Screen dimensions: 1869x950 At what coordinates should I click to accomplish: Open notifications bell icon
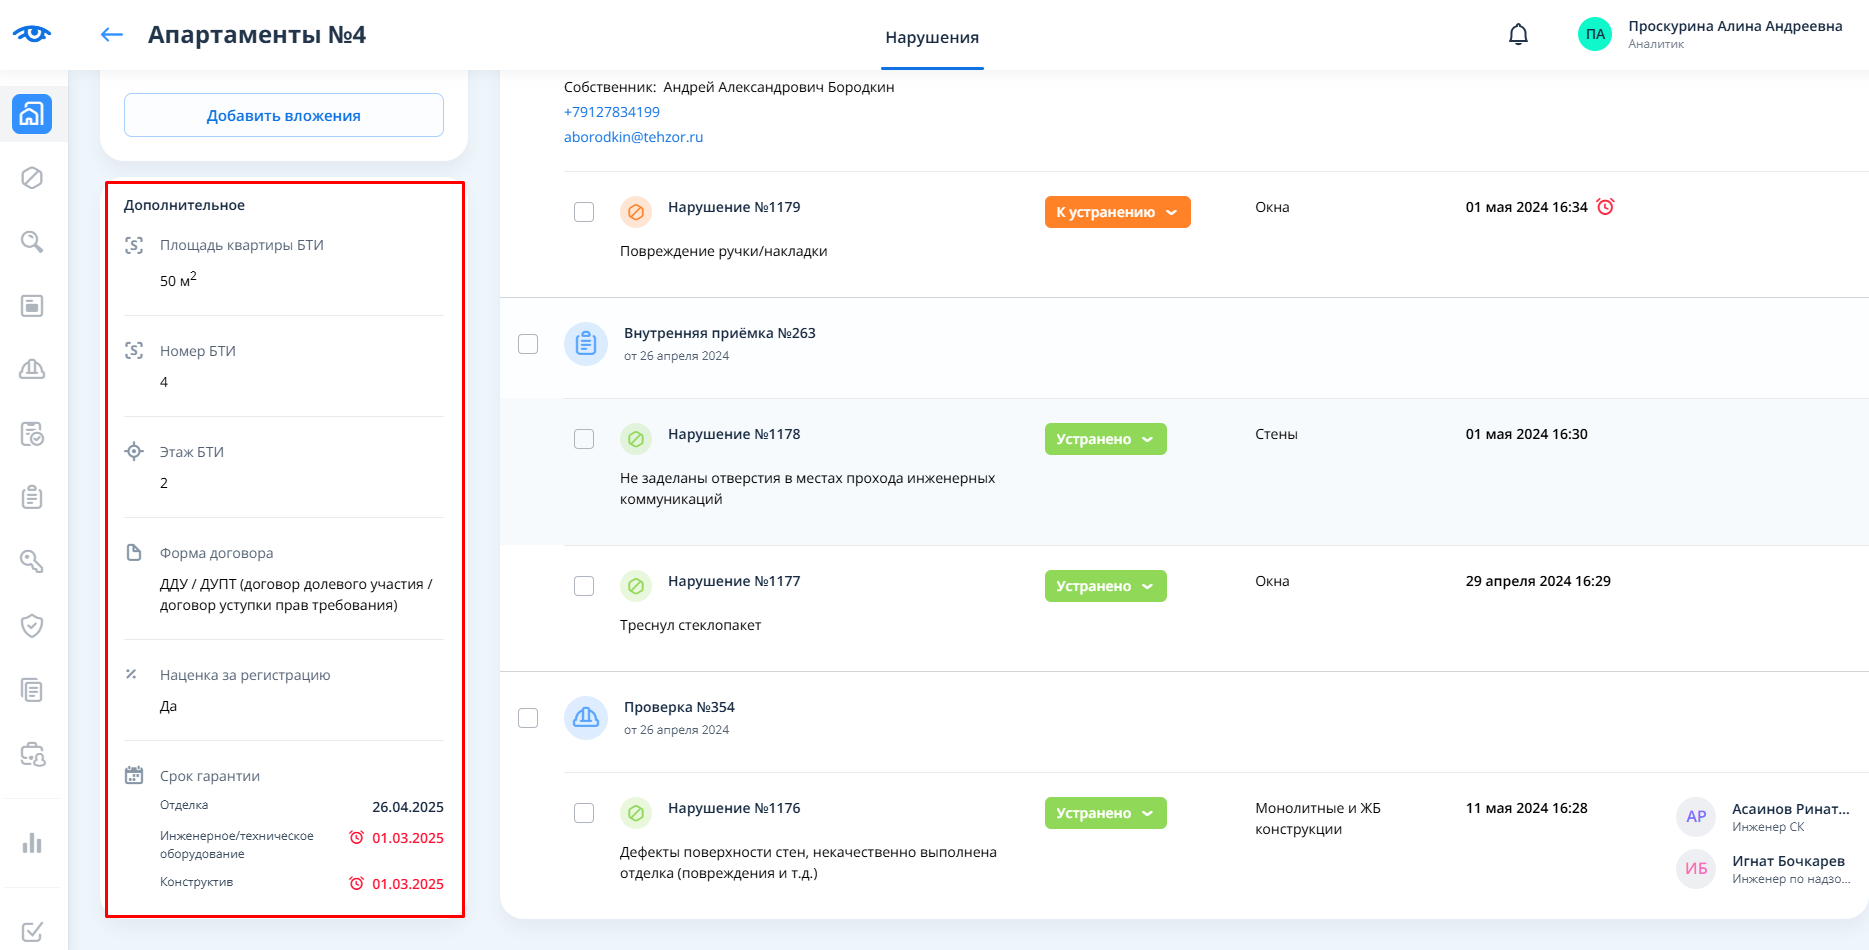coord(1518,35)
